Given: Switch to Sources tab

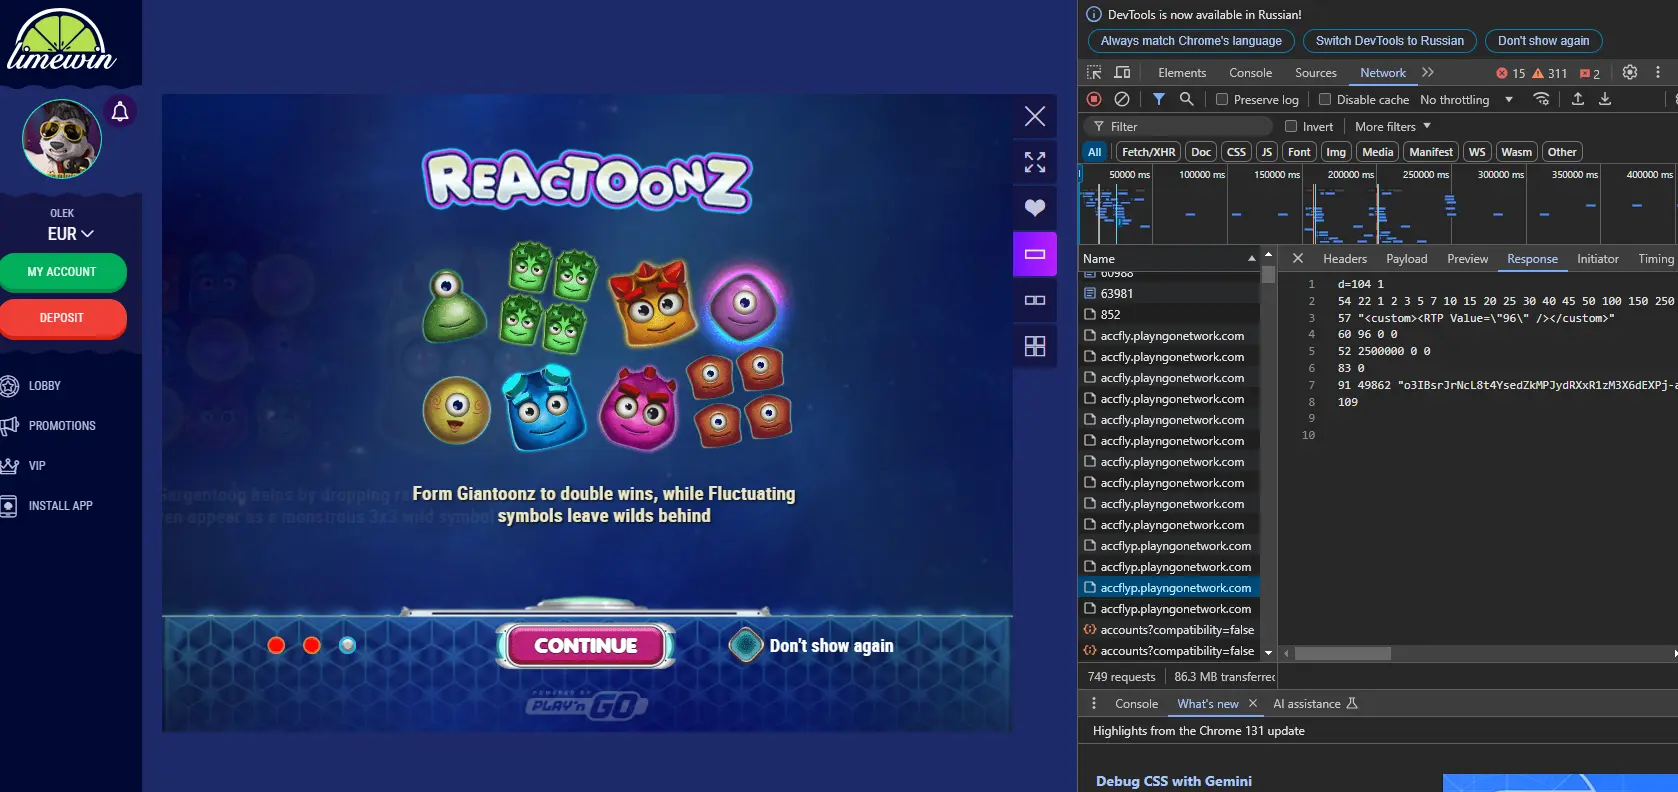Looking at the screenshot, I should tap(1315, 73).
